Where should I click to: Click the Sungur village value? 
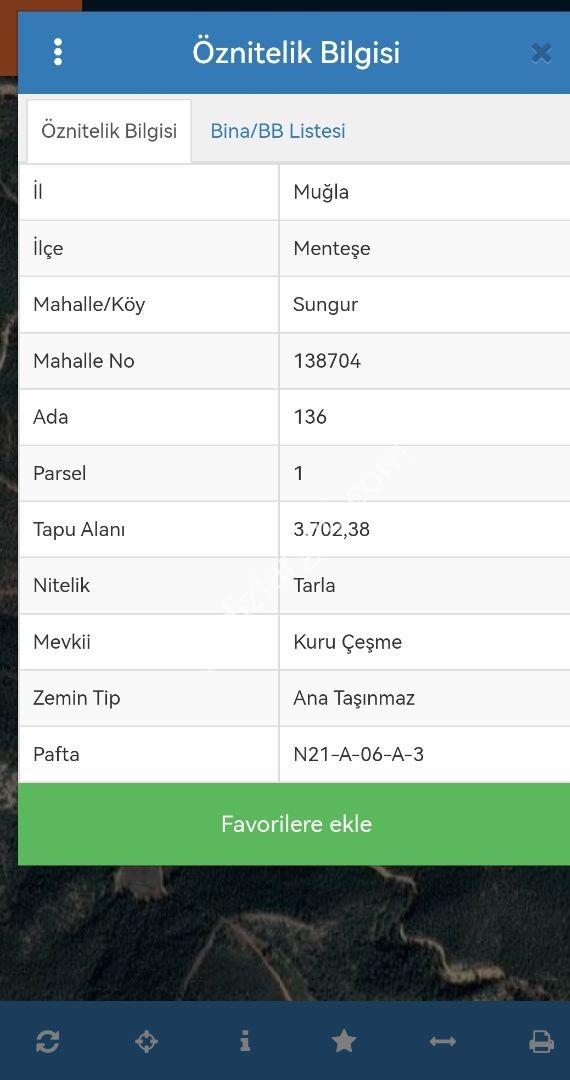(326, 304)
